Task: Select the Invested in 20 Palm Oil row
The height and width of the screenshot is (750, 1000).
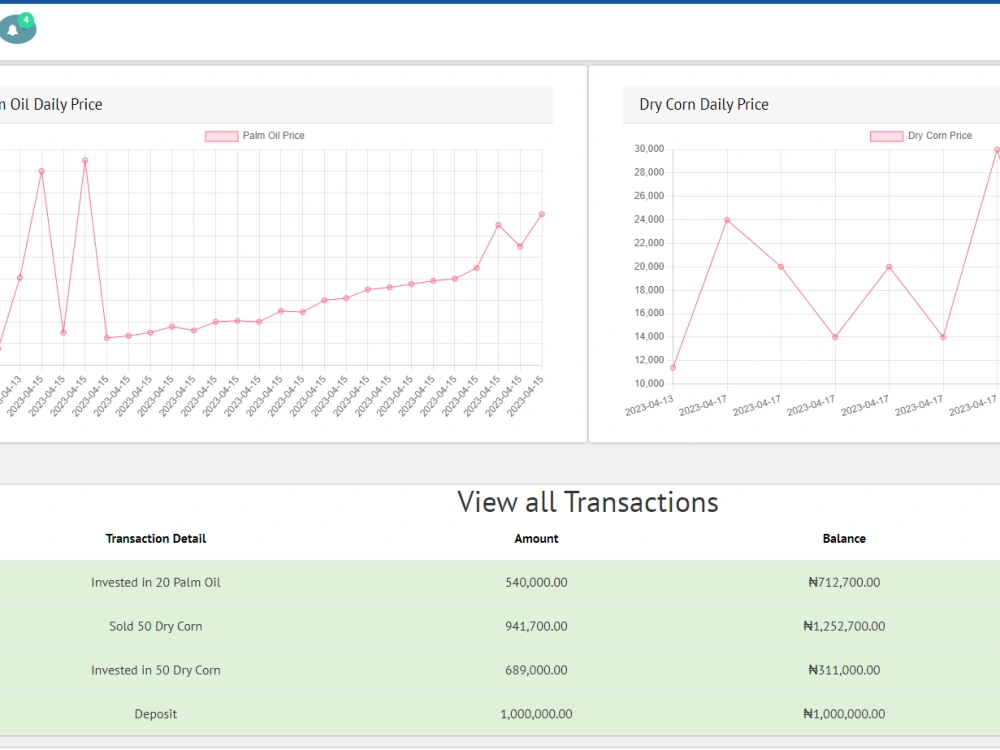Action: pyautogui.click(x=500, y=582)
